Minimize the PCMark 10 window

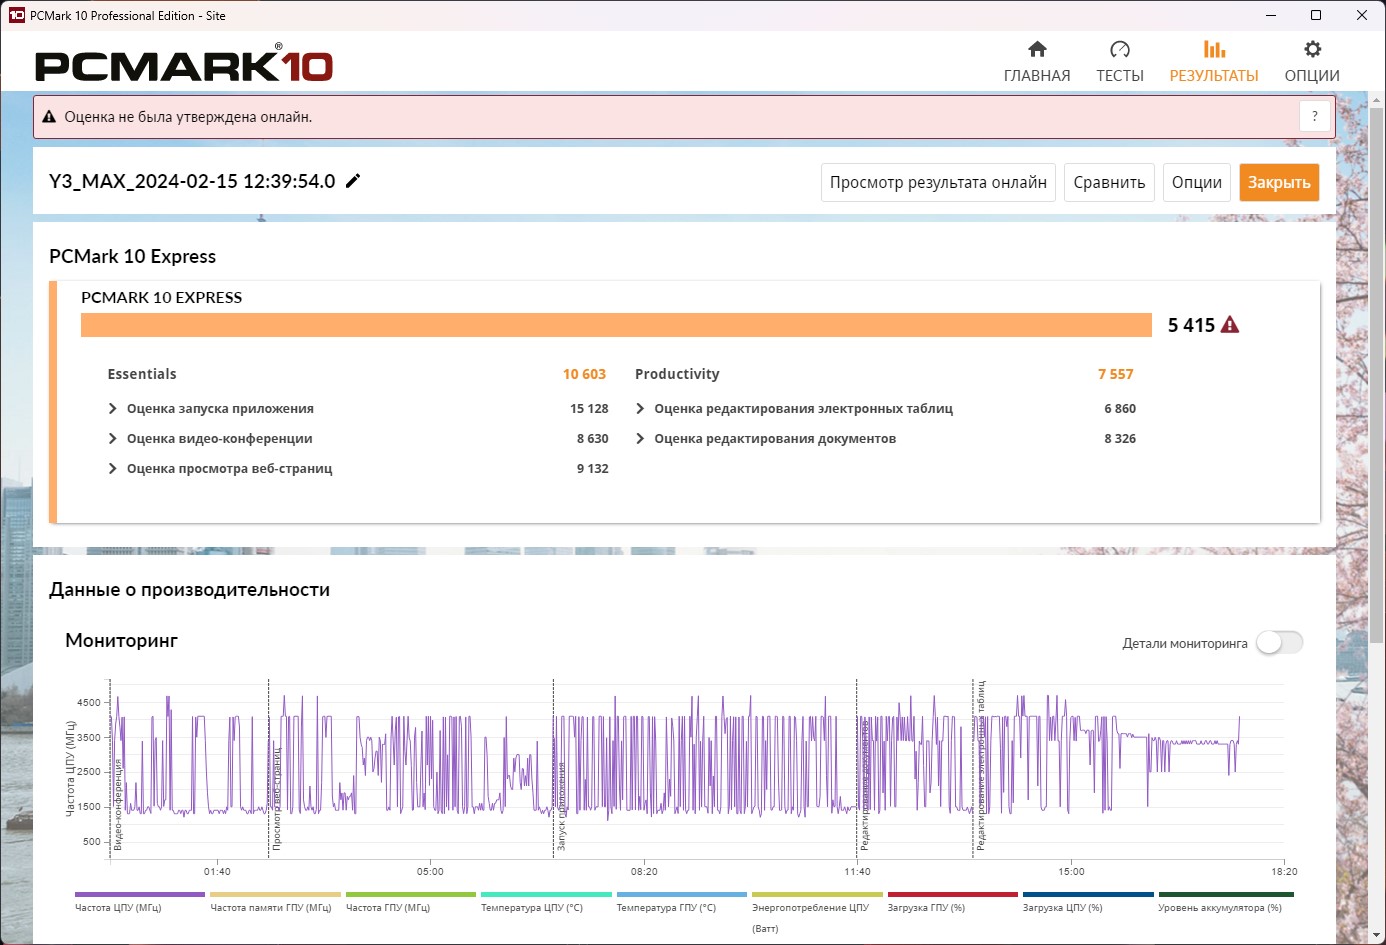(1271, 15)
